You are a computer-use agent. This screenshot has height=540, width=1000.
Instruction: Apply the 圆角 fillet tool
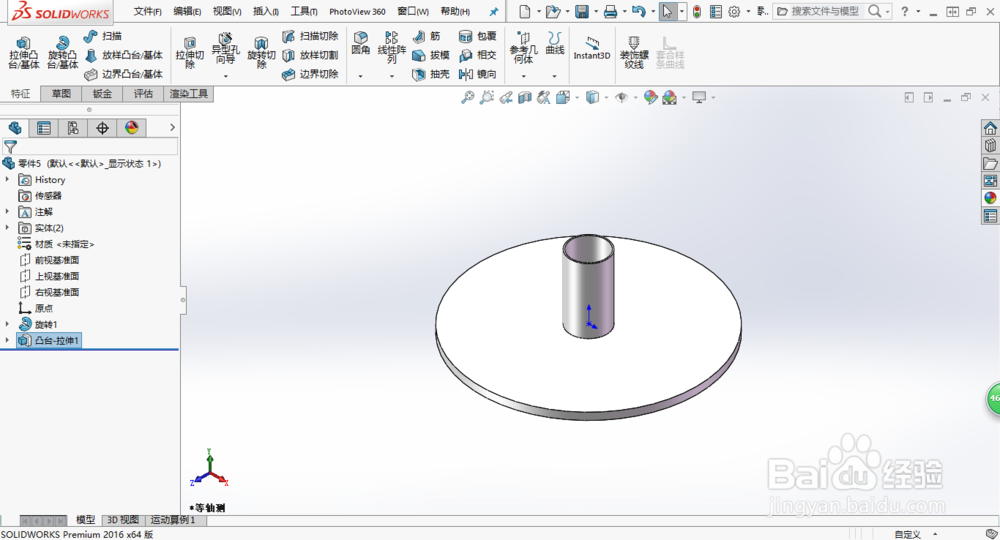[360, 43]
